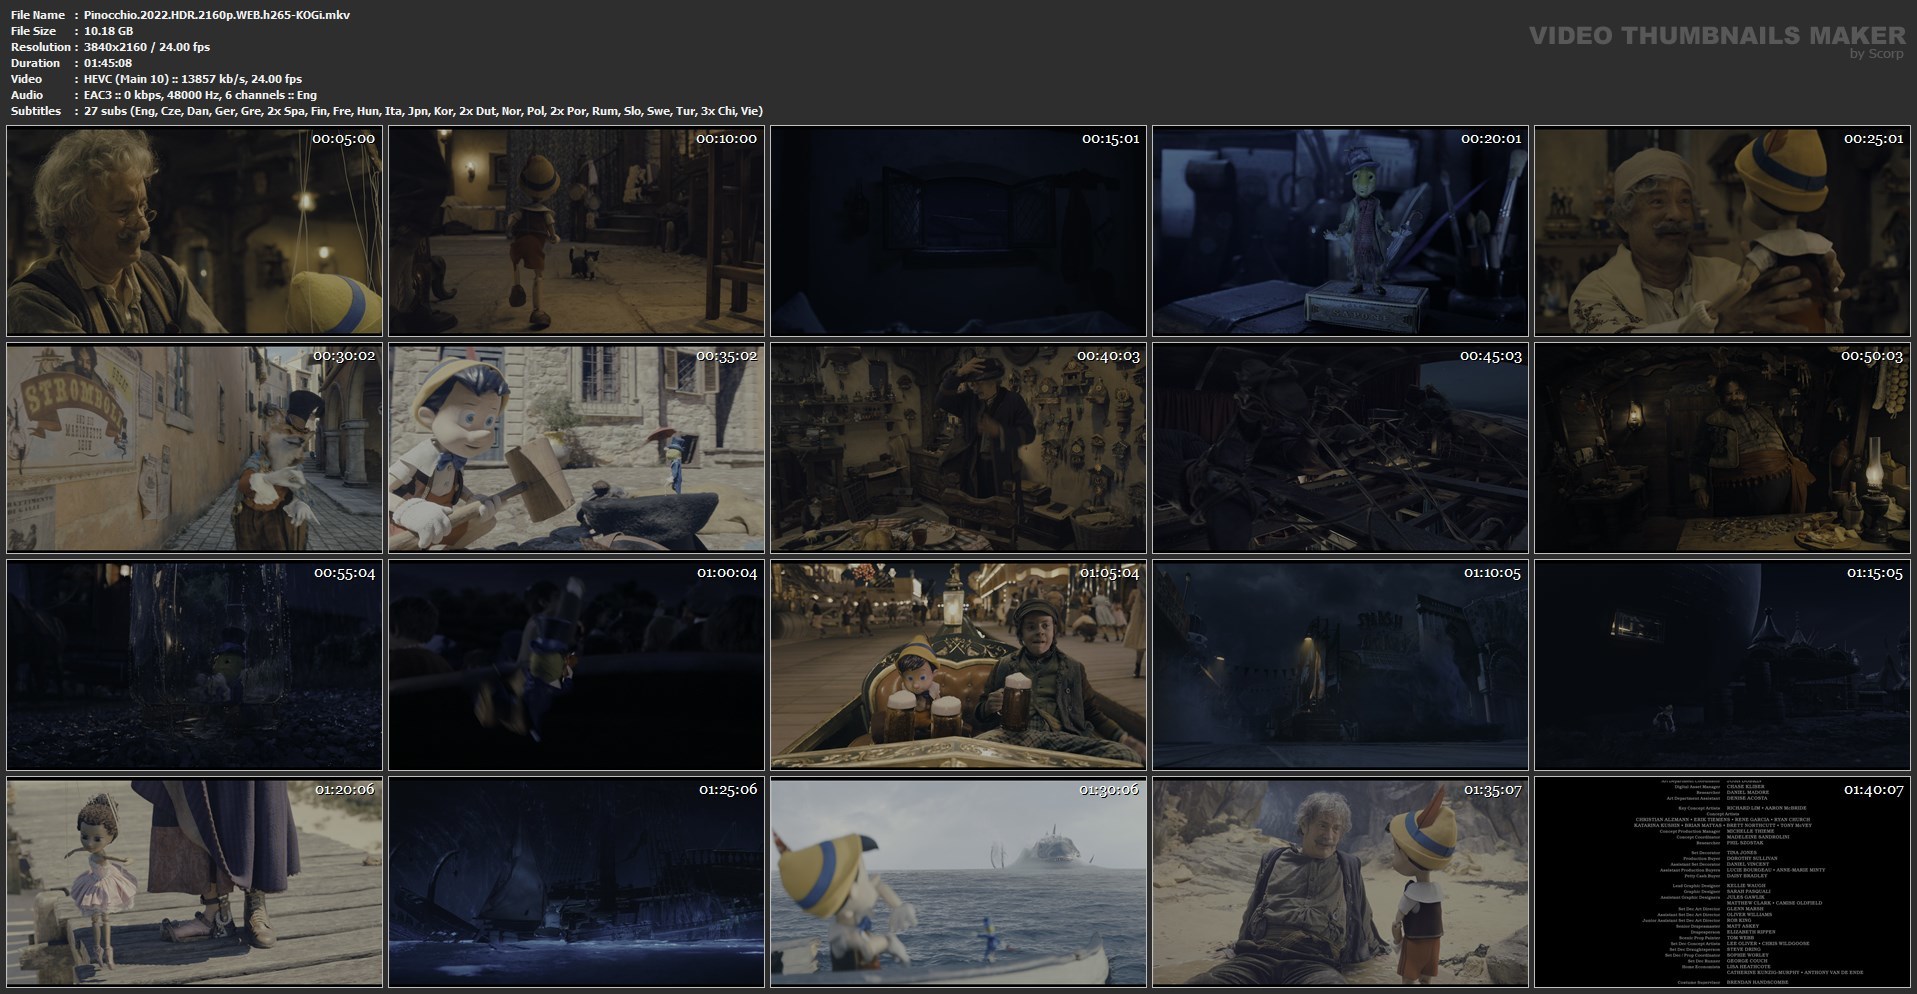Image resolution: width=1917 pixels, height=994 pixels.
Task: Select the thumbnail timestamped 01:00:04
Action: click(x=576, y=665)
